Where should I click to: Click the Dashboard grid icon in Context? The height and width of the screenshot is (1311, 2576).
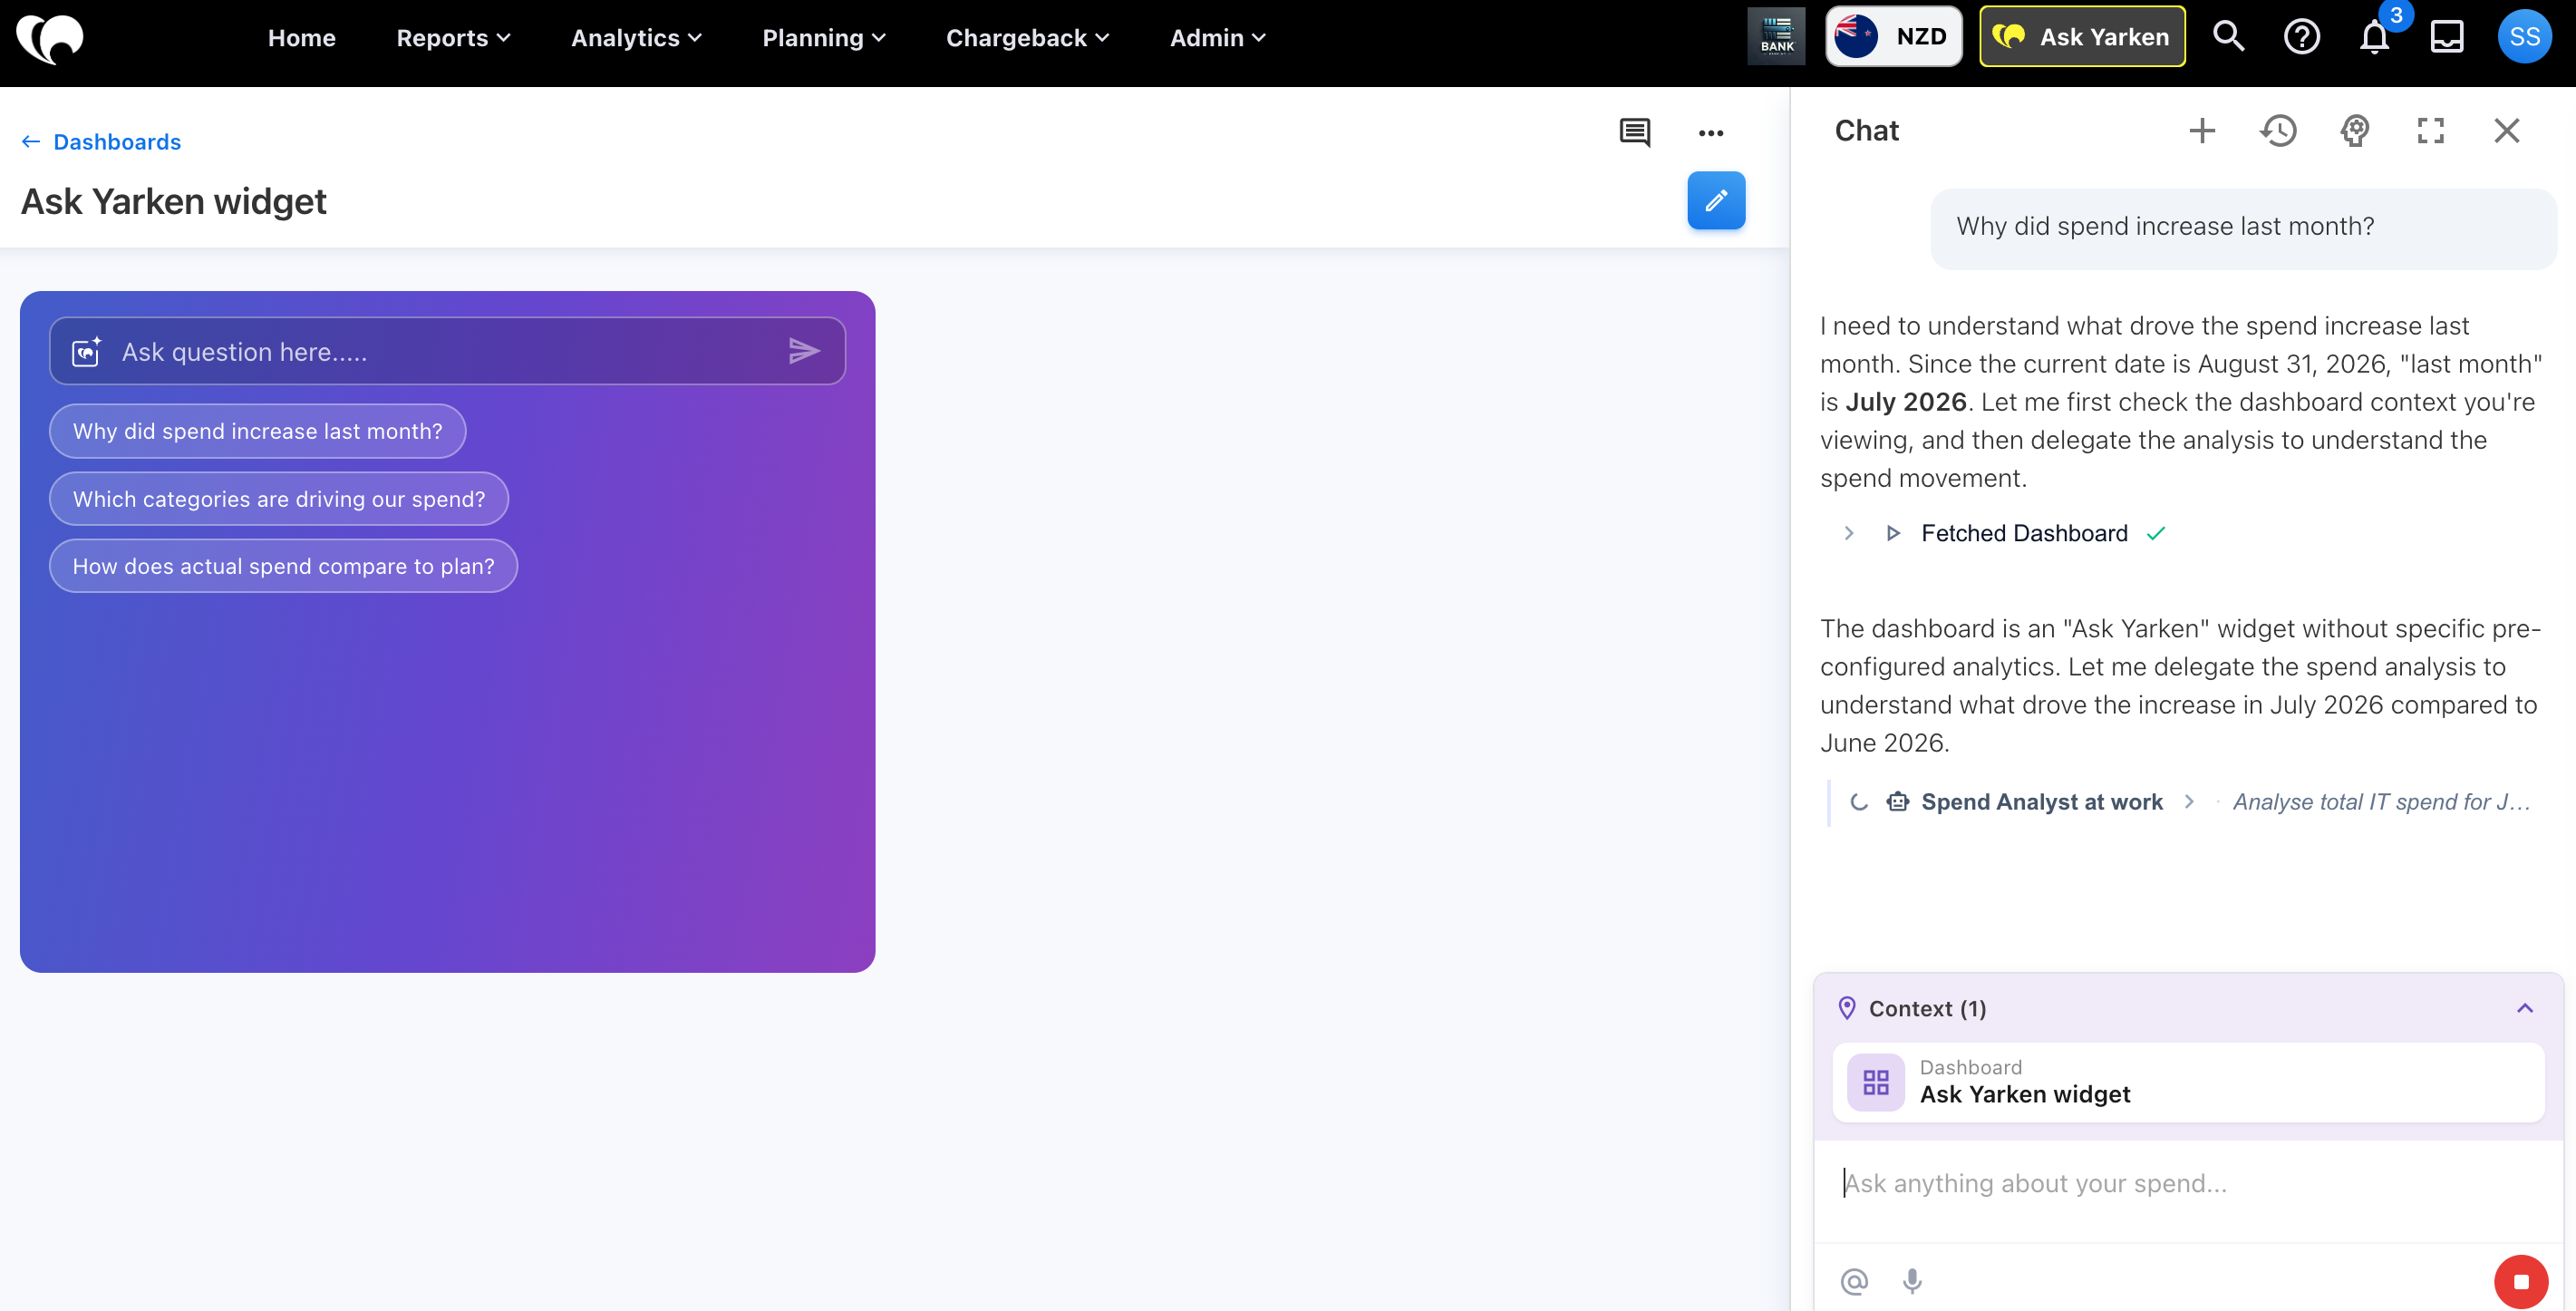1875,1082
